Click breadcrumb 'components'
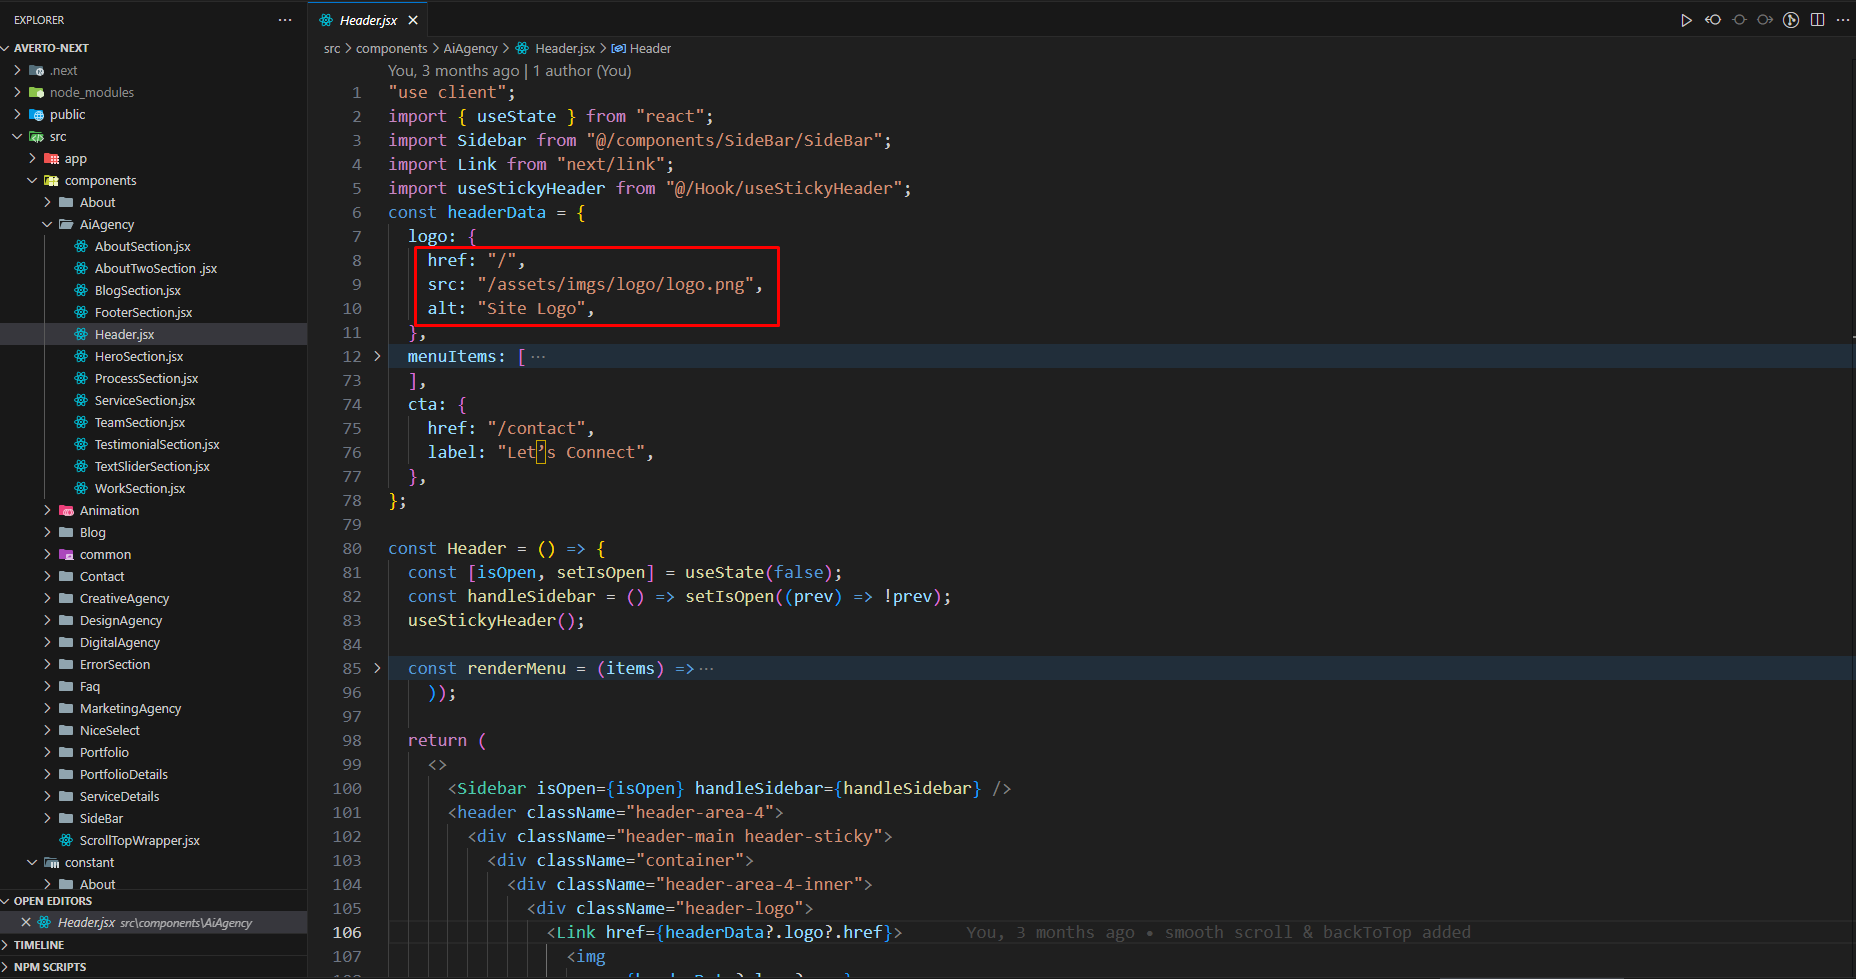1856x979 pixels. [391, 48]
